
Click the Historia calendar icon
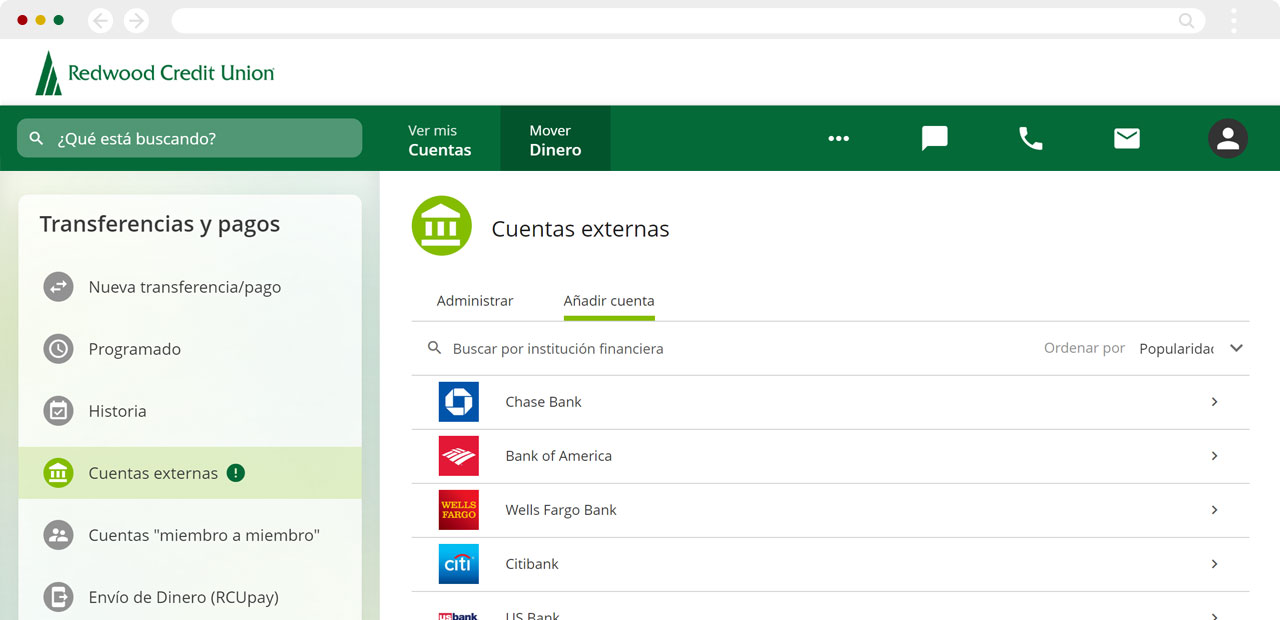(x=58, y=411)
